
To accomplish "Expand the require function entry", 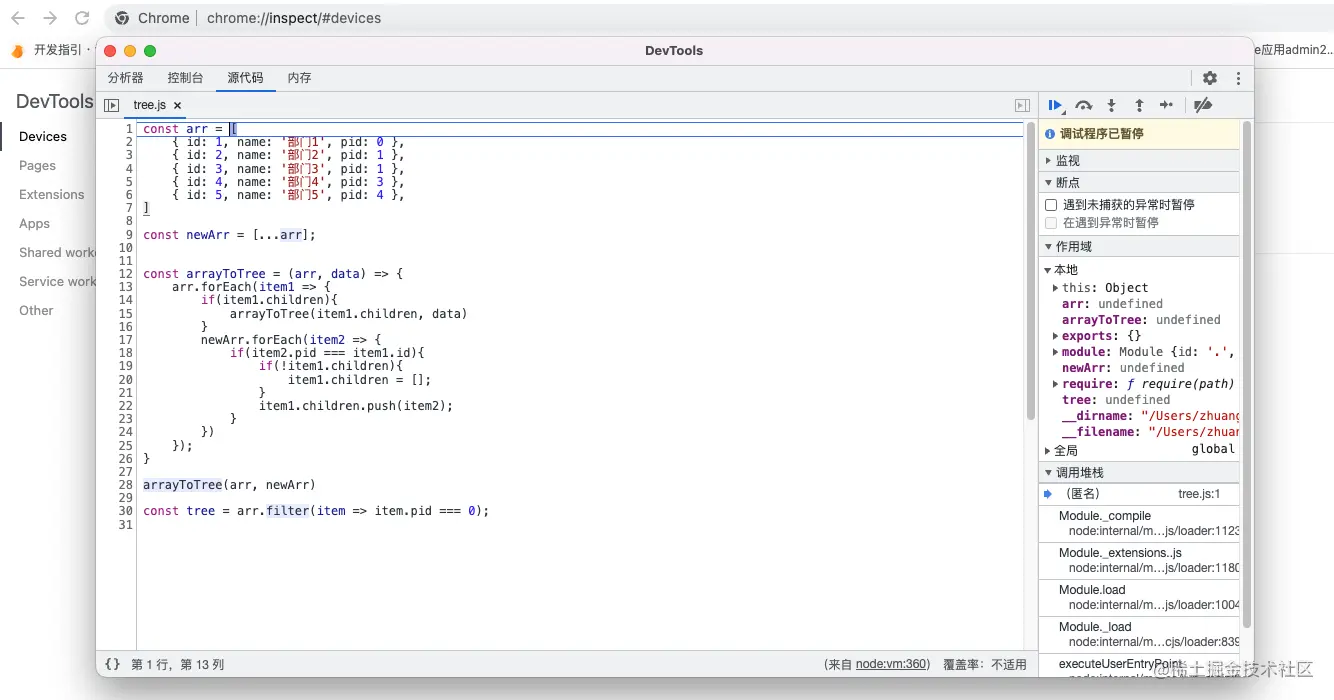I will [1056, 384].
